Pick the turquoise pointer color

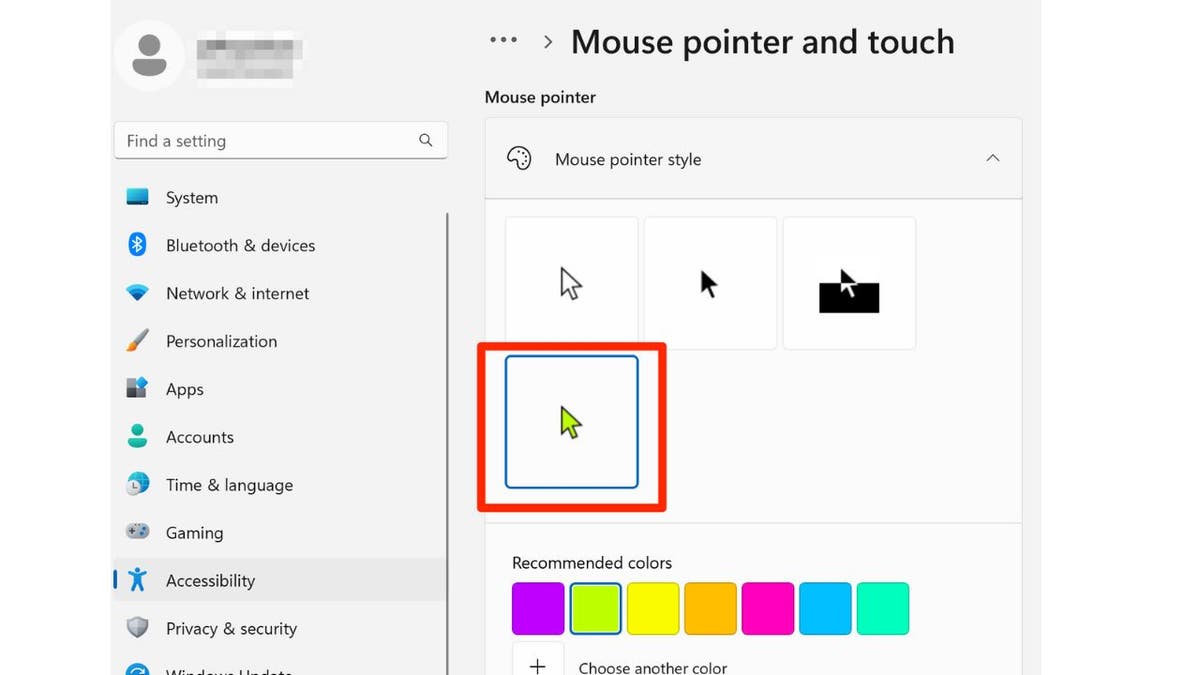click(x=883, y=609)
